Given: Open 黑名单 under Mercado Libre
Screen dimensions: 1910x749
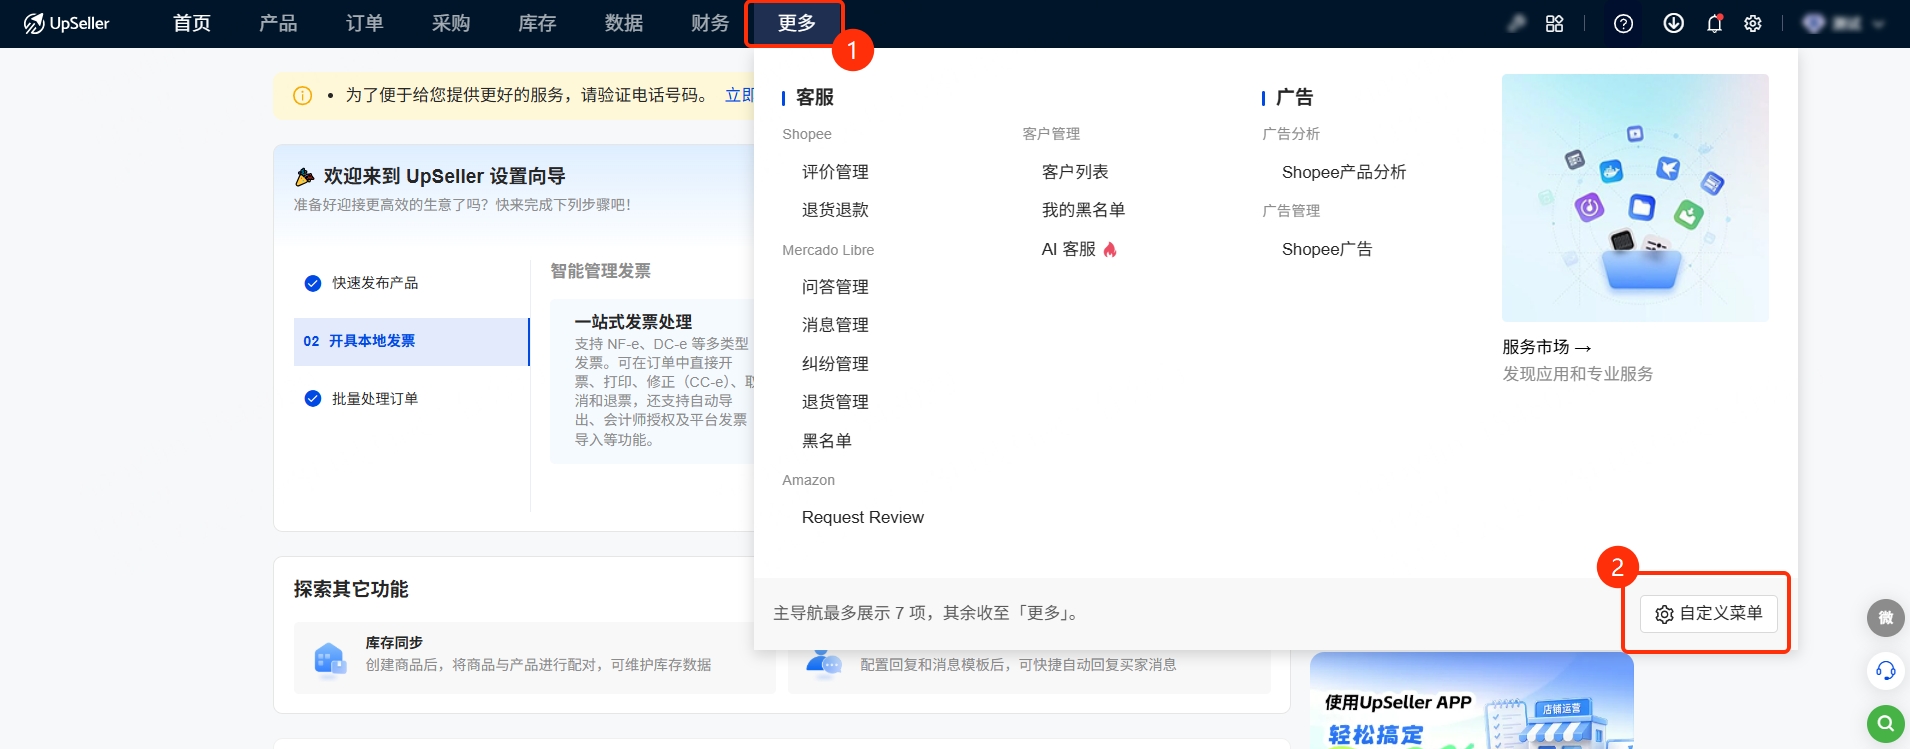Looking at the screenshot, I should coord(827,441).
